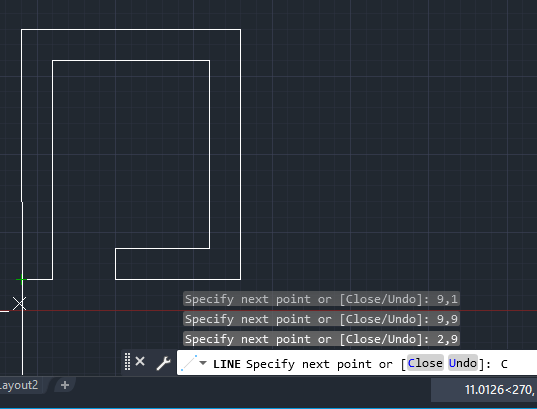Grab the command line dotted grip handle
Image resolution: width=537 pixels, height=409 pixels.
point(127,362)
